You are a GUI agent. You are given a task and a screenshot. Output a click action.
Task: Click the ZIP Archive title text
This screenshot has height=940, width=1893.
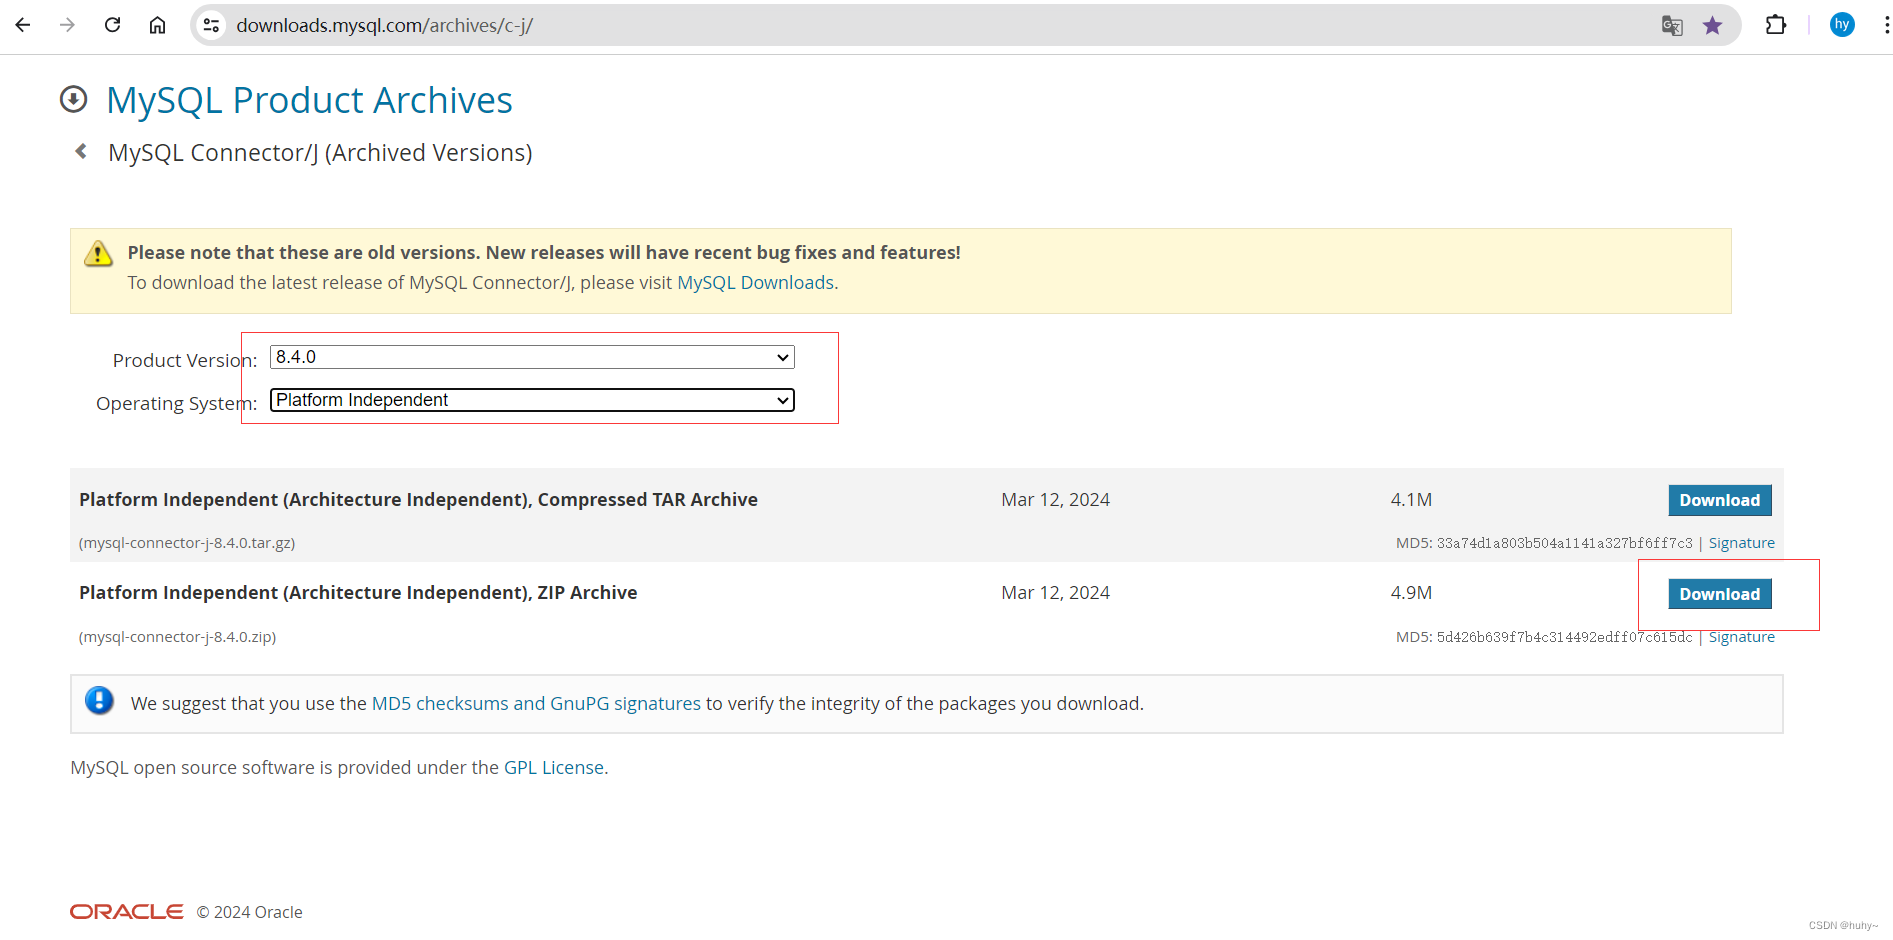tap(358, 593)
